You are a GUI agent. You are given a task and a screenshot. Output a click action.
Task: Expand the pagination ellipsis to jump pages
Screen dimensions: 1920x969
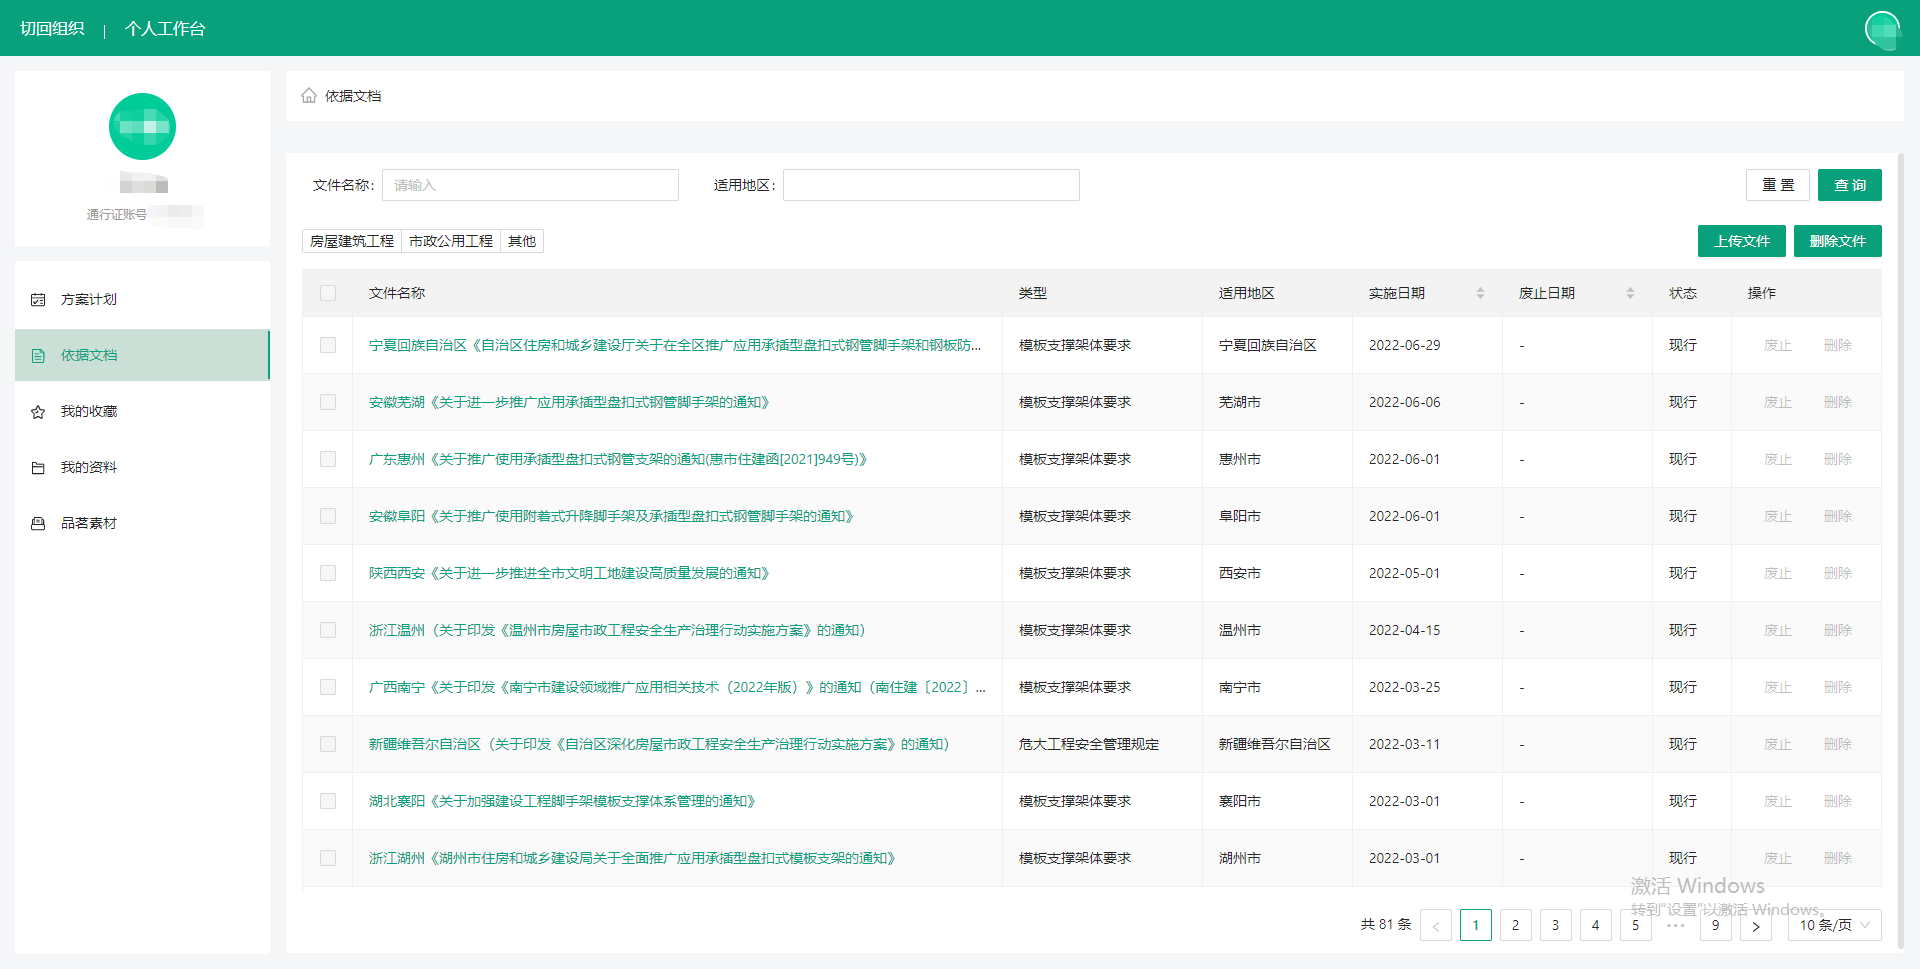(1676, 925)
